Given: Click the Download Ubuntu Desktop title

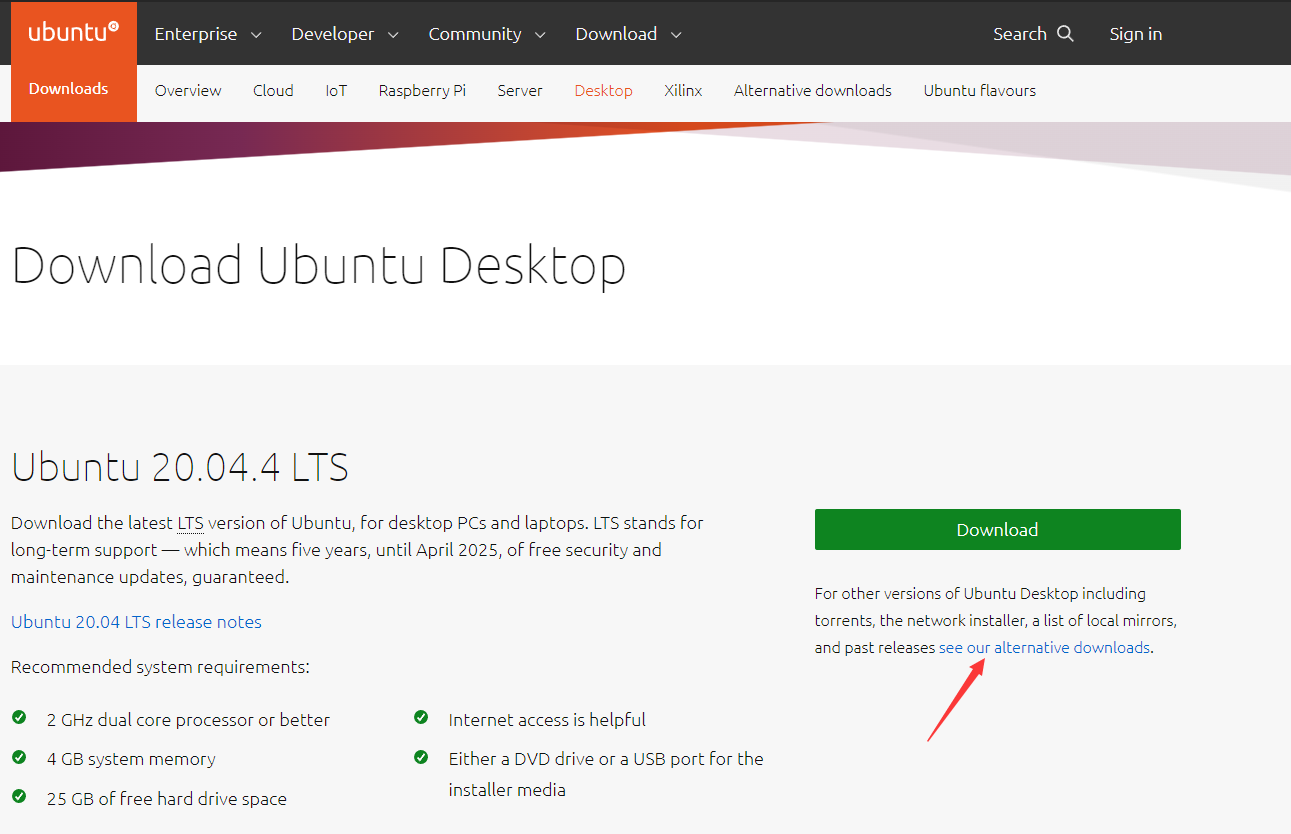Looking at the screenshot, I should click(319, 266).
